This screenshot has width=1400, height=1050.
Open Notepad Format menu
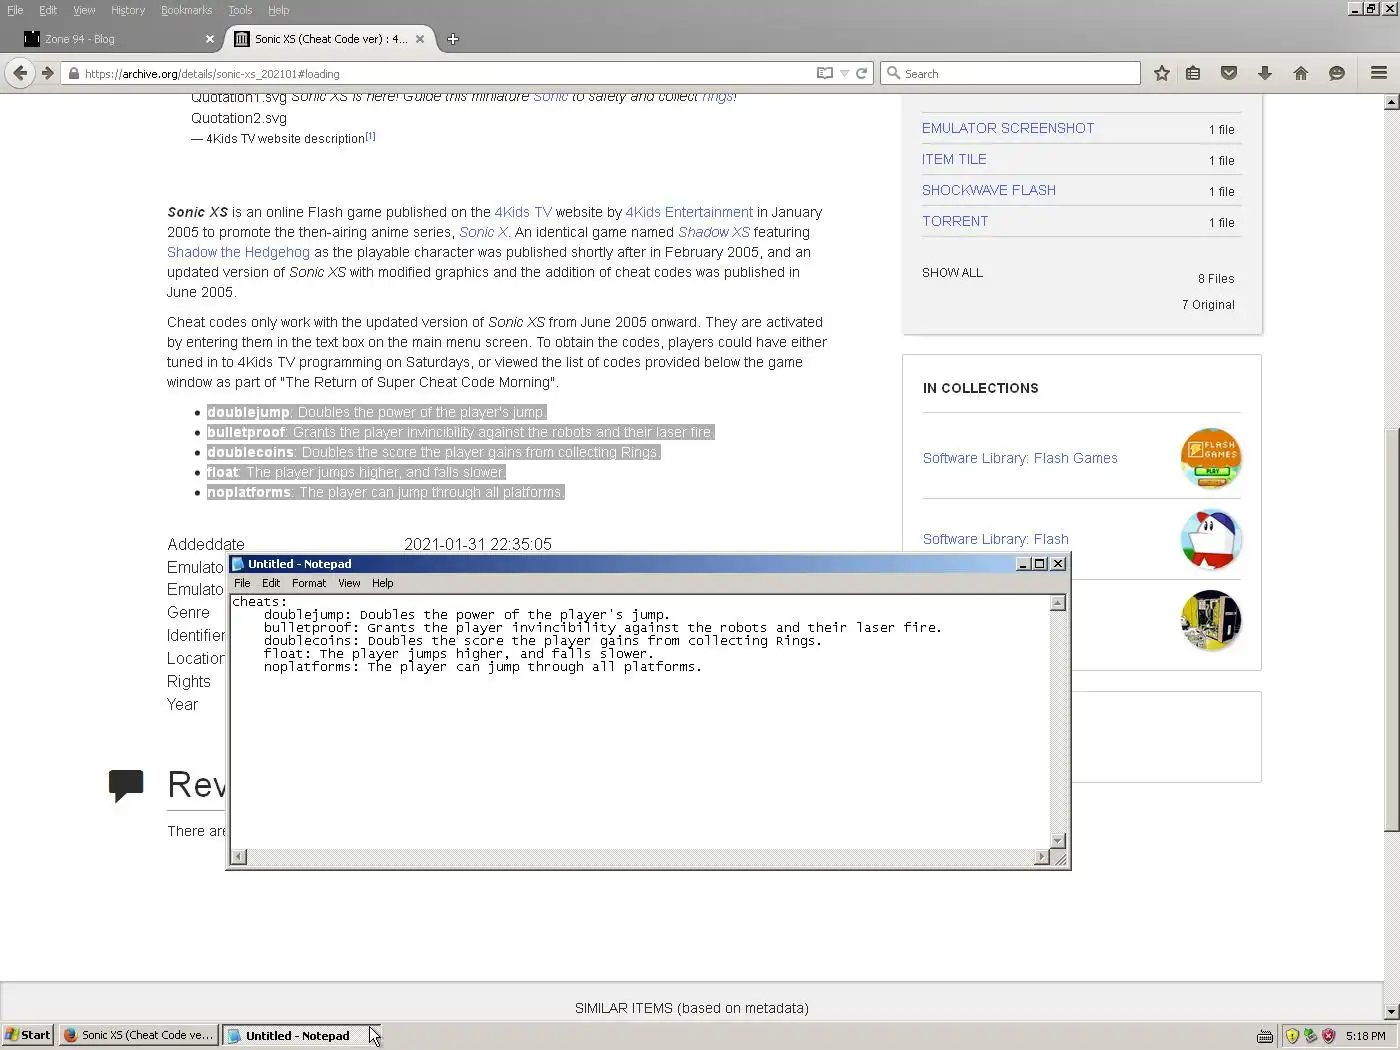coord(309,583)
